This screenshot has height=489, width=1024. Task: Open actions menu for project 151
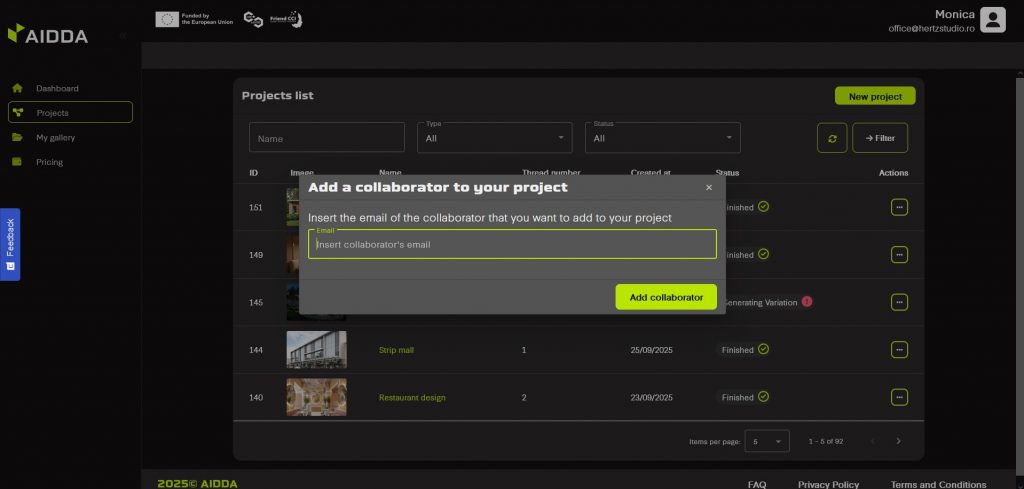(899, 207)
